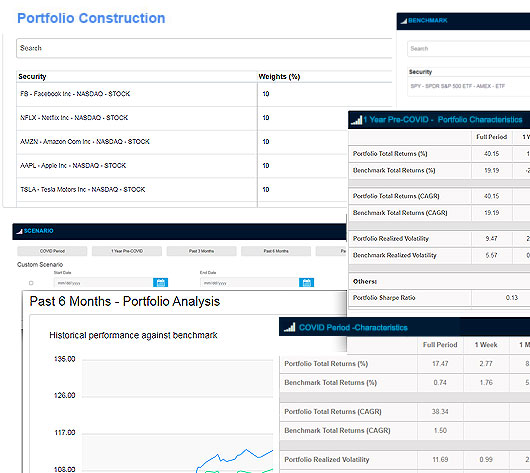Click the Benchmark panel chart icon

(x=404, y=21)
